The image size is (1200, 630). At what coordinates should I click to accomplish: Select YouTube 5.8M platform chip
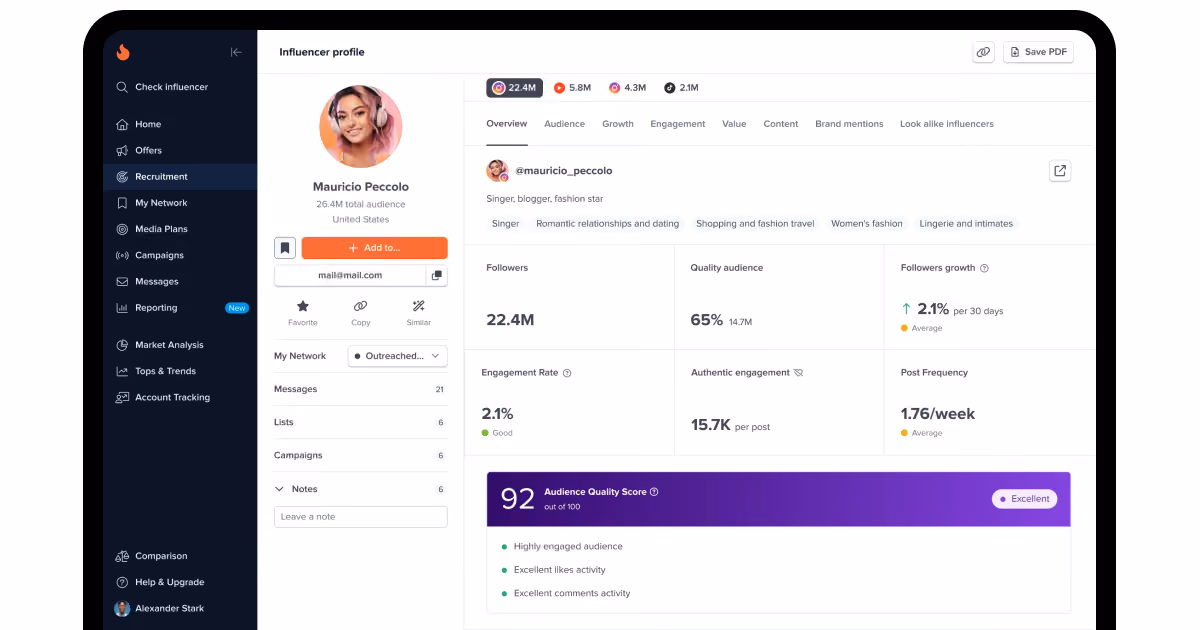tap(572, 88)
